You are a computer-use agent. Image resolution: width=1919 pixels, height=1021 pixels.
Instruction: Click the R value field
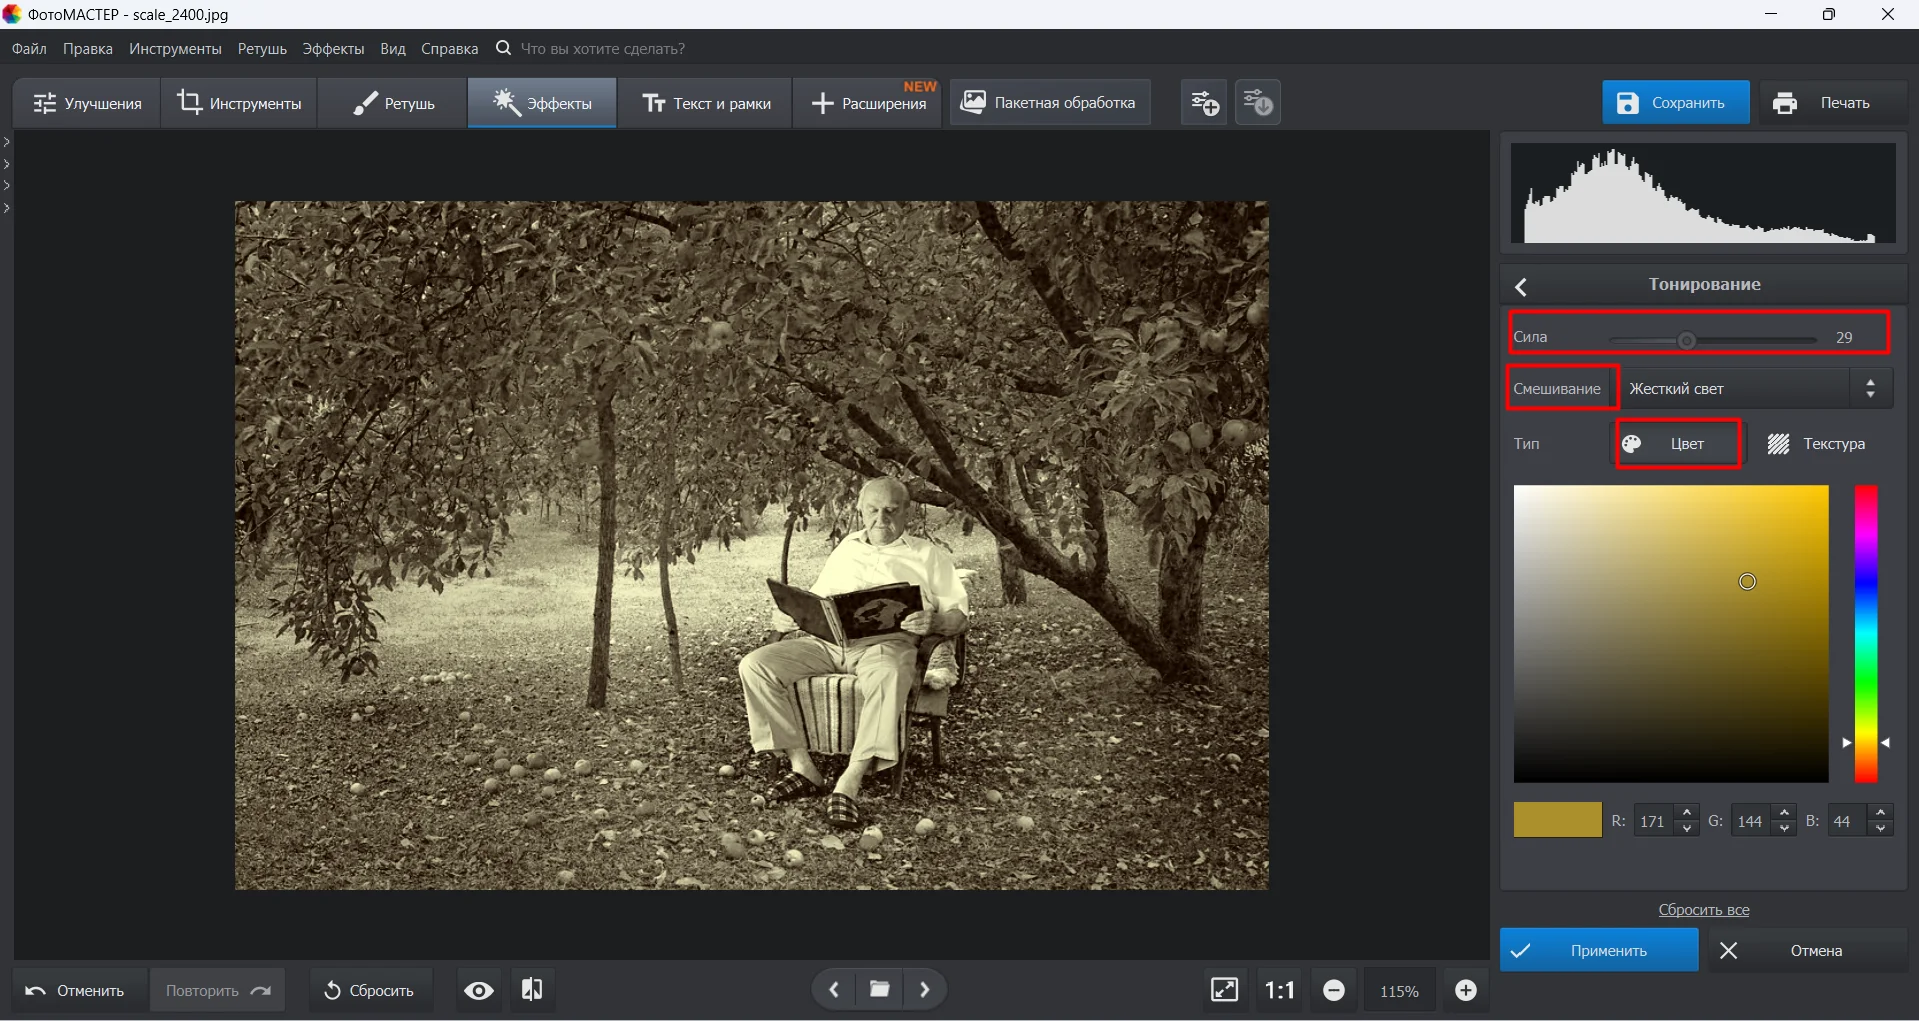(x=1655, y=821)
